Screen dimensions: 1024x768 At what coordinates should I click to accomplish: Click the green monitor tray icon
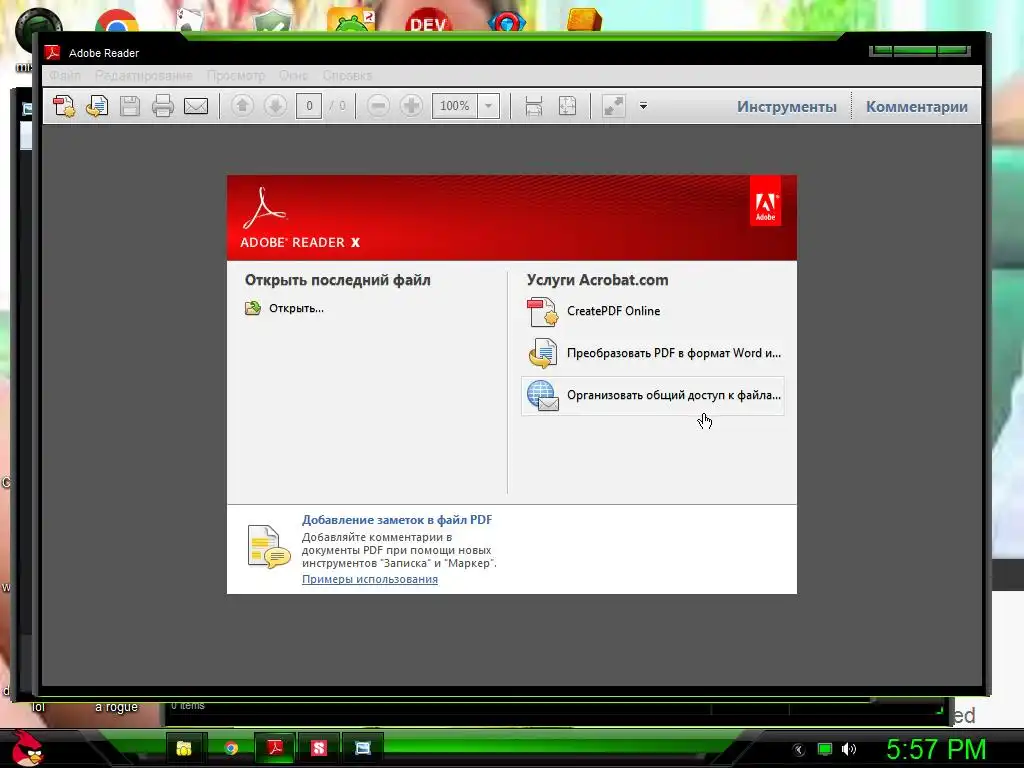click(825, 749)
